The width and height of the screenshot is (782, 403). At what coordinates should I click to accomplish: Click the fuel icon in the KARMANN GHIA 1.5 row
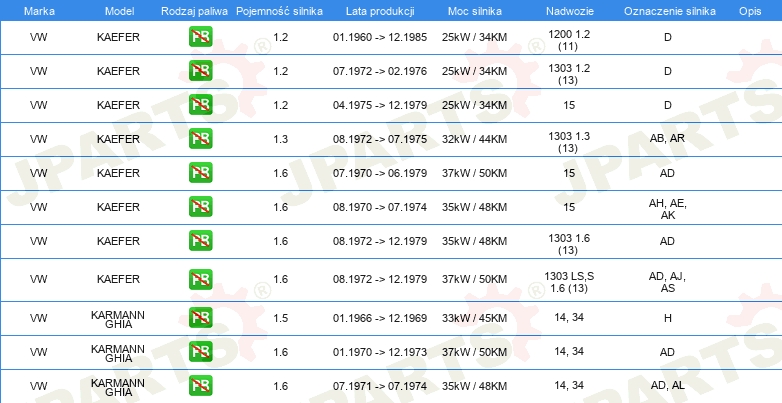pos(200,318)
